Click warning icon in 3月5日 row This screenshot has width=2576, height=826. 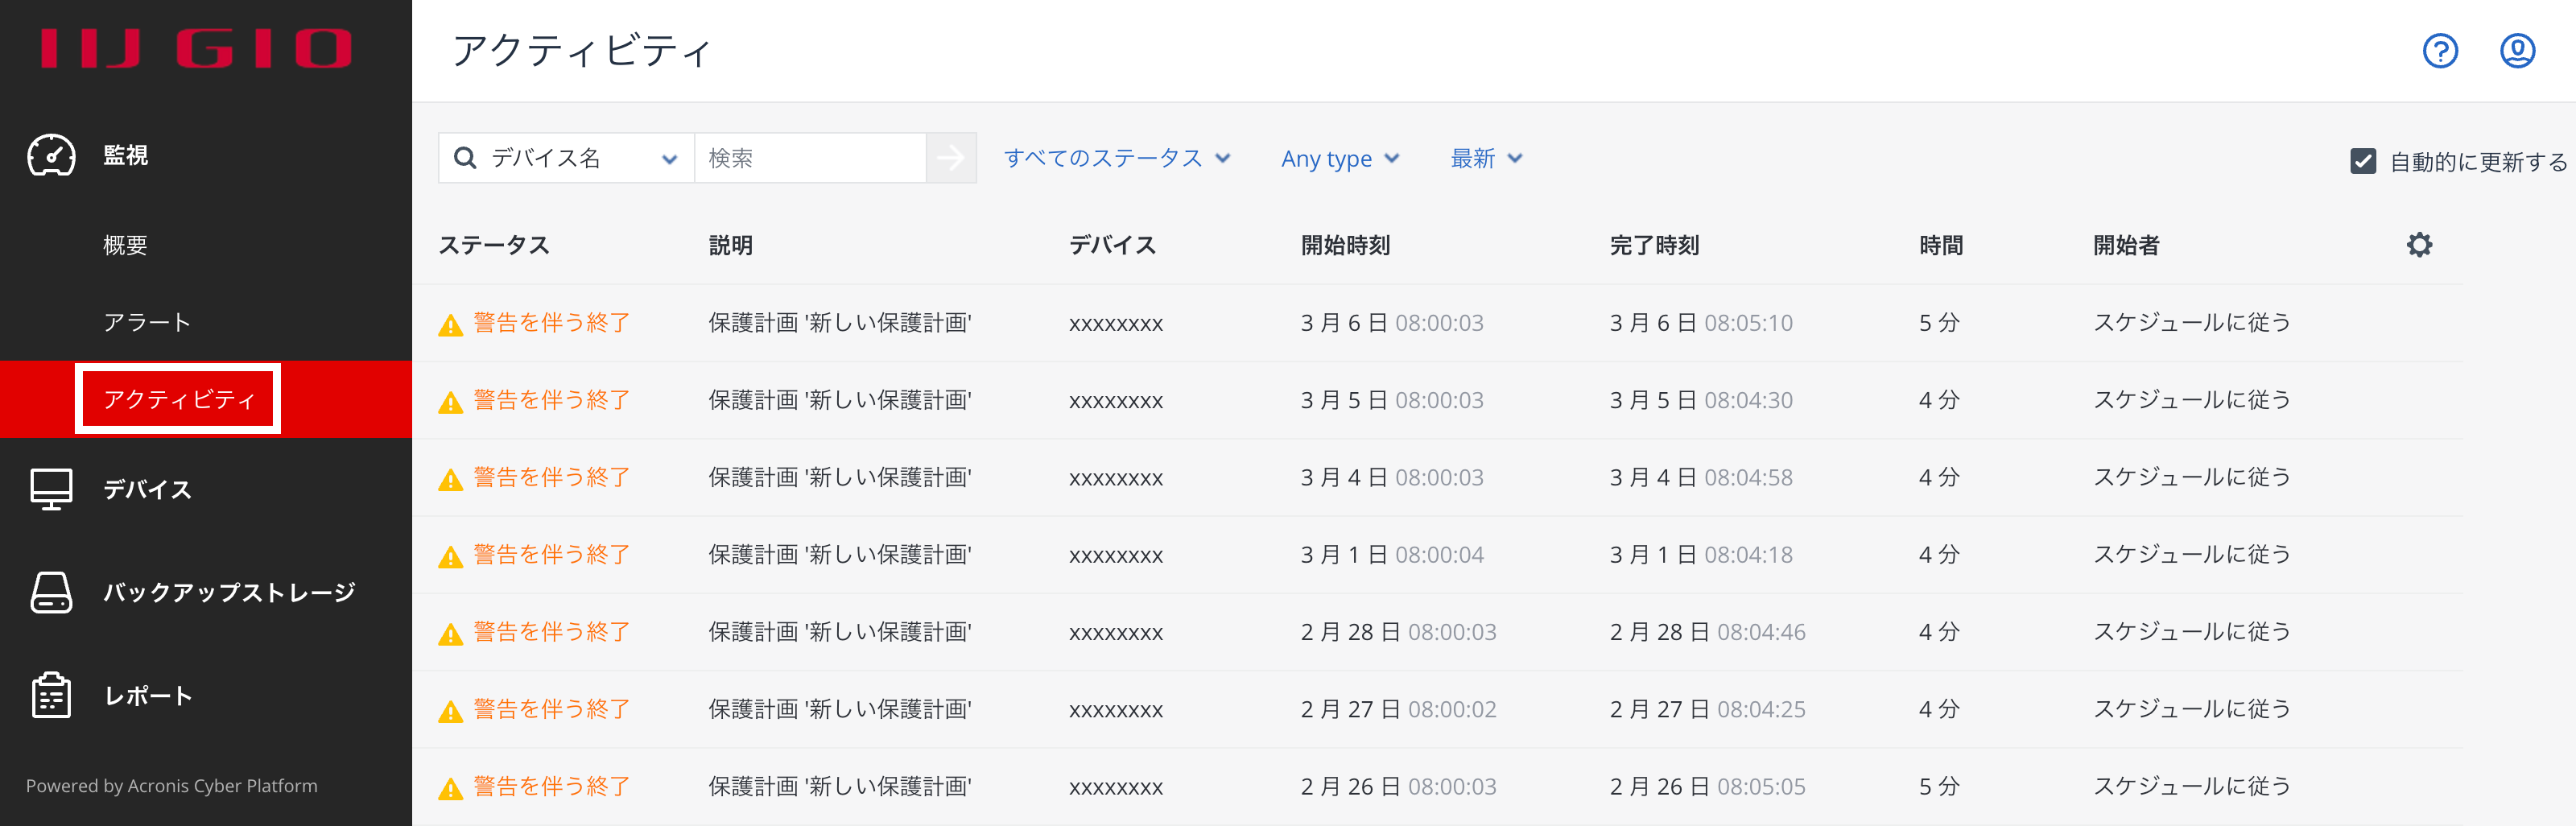point(451,402)
